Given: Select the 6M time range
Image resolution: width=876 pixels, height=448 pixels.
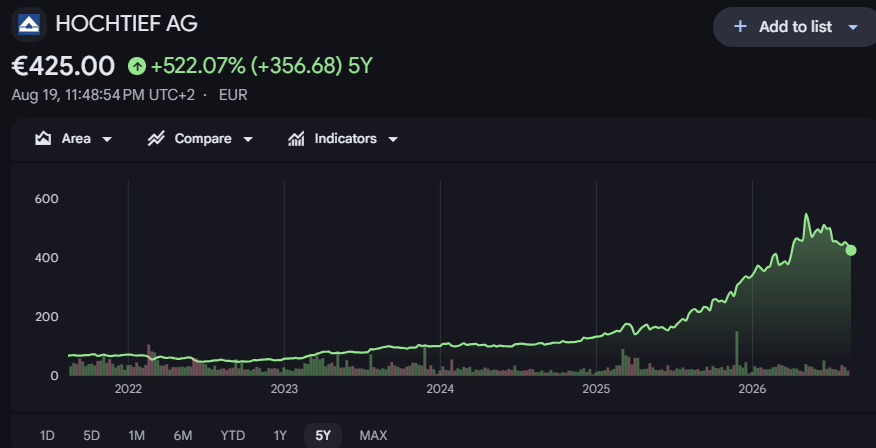Looking at the screenshot, I should coord(183,436).
